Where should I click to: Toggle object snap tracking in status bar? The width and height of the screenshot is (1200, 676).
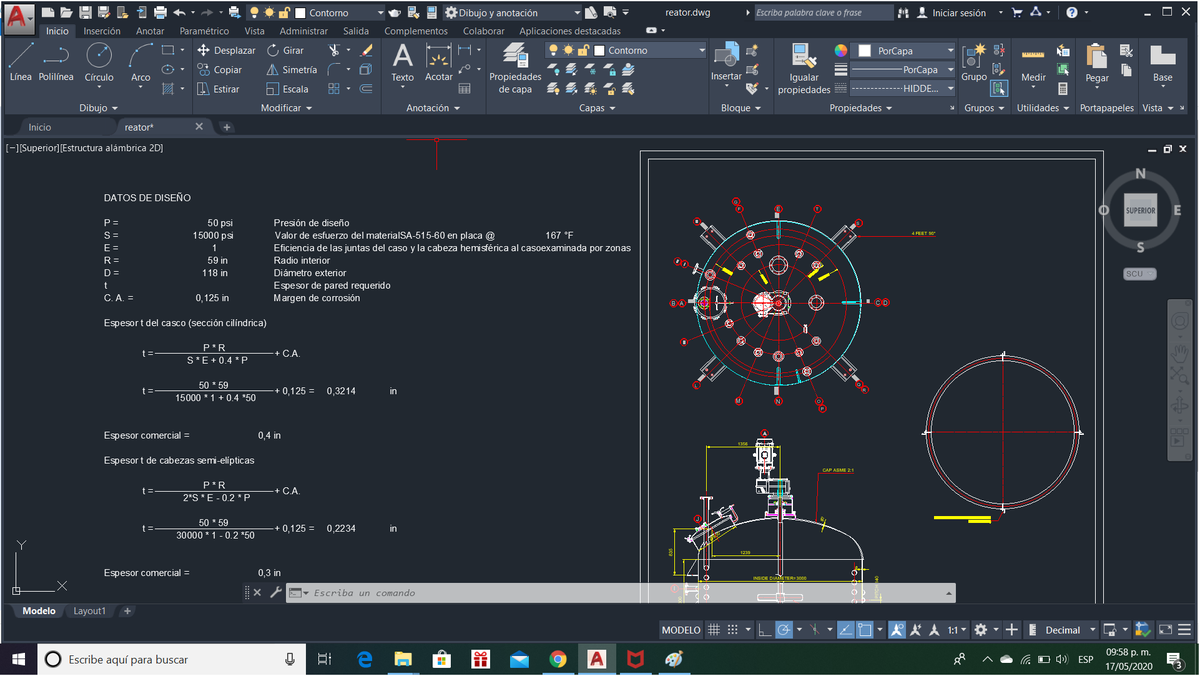coord(845,630)
